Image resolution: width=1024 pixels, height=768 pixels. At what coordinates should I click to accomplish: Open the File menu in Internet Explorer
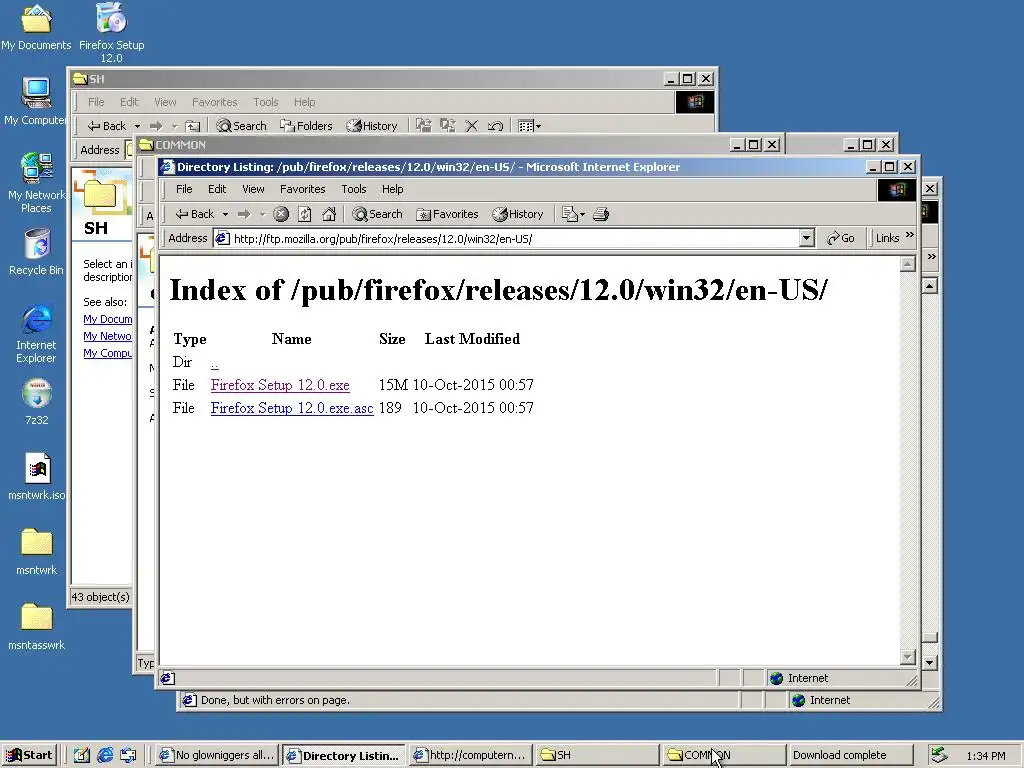[184, 189]
